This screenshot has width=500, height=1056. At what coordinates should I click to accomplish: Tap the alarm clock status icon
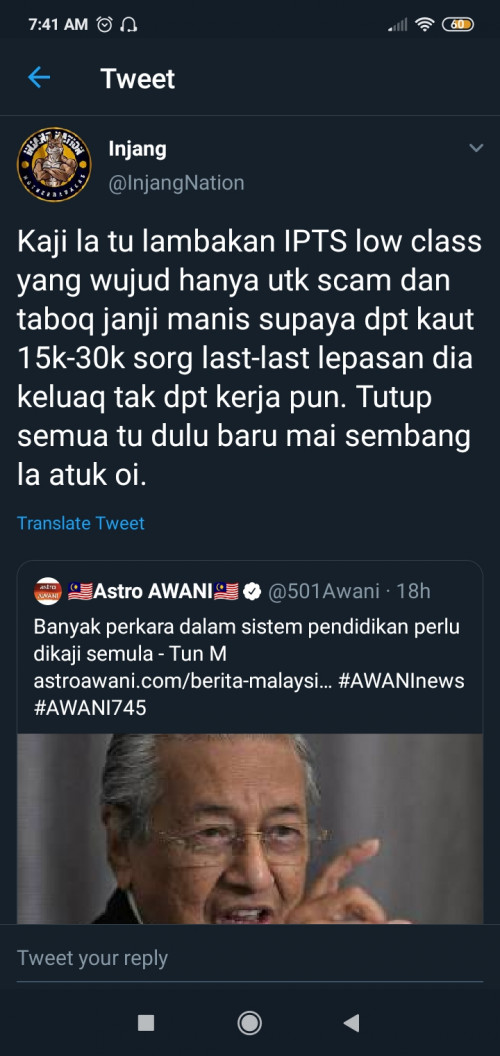104,24
